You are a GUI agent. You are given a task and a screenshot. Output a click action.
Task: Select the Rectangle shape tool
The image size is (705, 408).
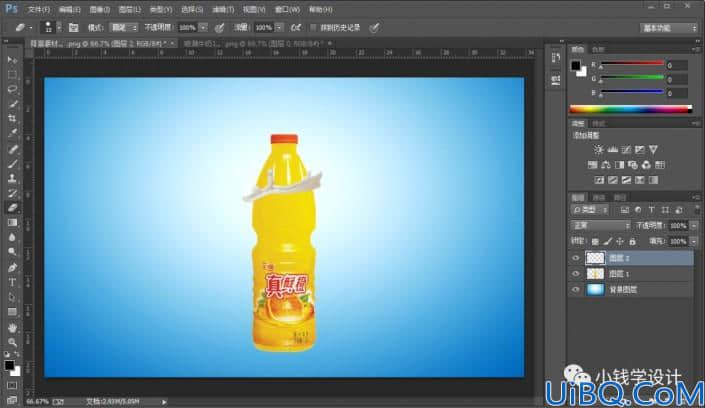[x=12, y=312]
